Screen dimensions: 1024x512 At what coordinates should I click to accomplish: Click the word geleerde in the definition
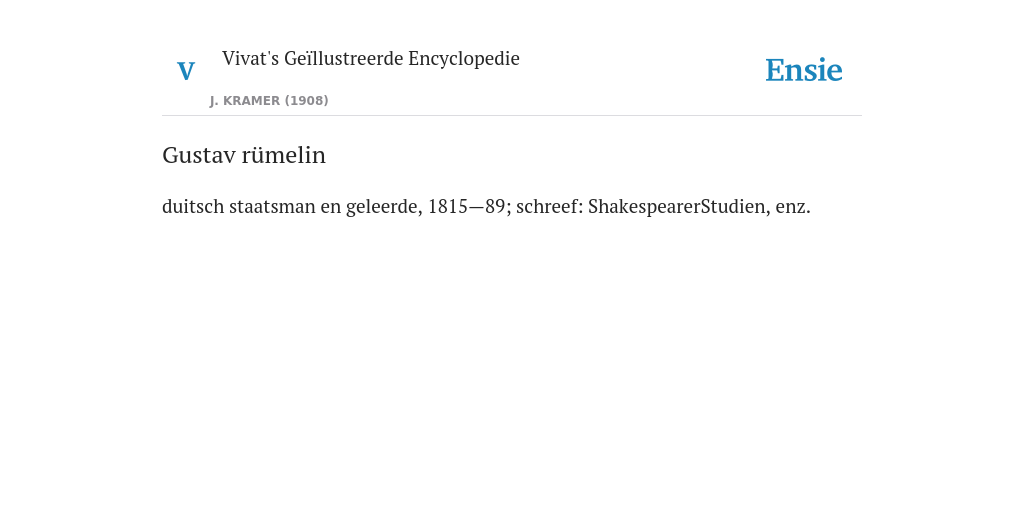coord(384,206)
